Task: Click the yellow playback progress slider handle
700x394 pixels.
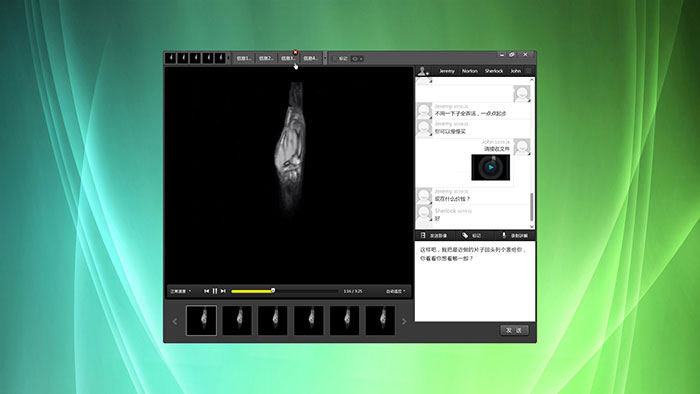Action: coord(273,290)
